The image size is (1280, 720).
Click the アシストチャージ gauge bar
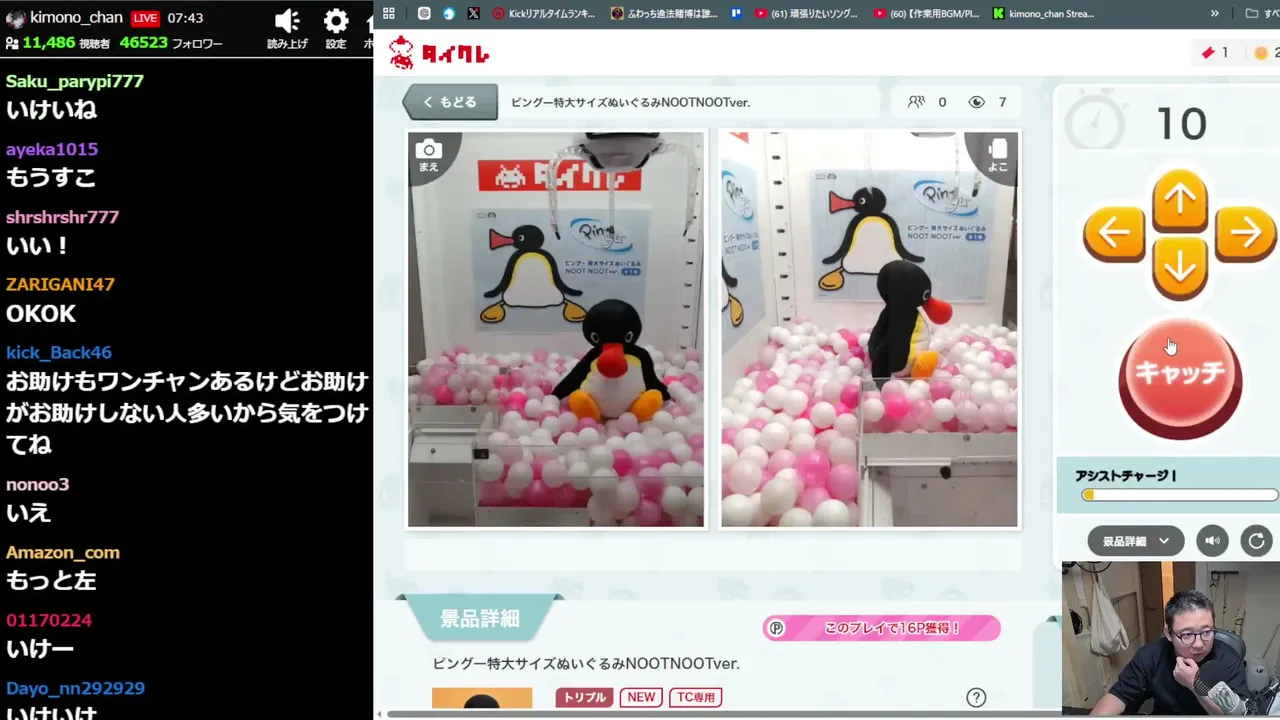(x=1179, y=495)
